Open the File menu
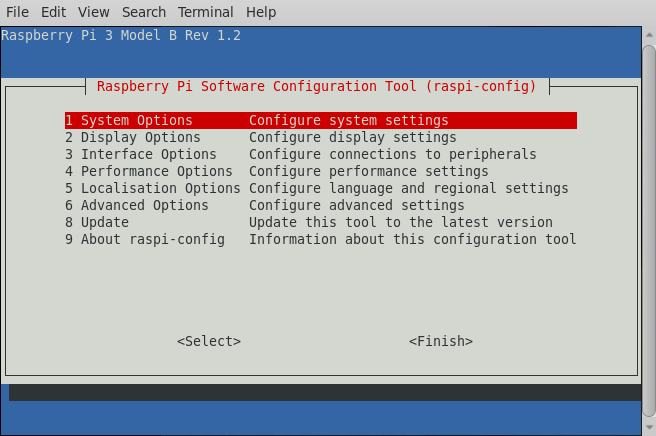This screenshot has width=656, height=436. pyautogui.click(x=17, y=12)
